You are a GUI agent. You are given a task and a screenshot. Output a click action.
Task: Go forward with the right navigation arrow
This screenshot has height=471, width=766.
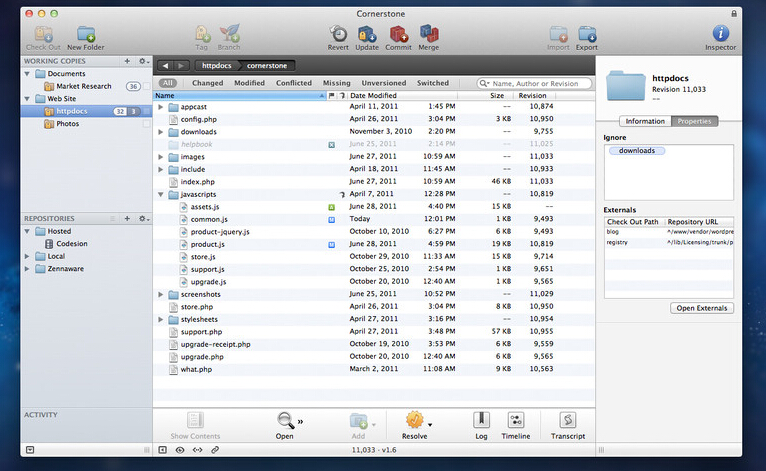181,65
